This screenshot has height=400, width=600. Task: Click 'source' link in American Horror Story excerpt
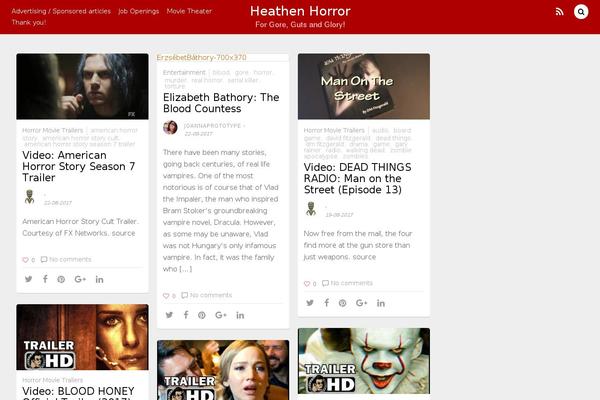point(123,233)
